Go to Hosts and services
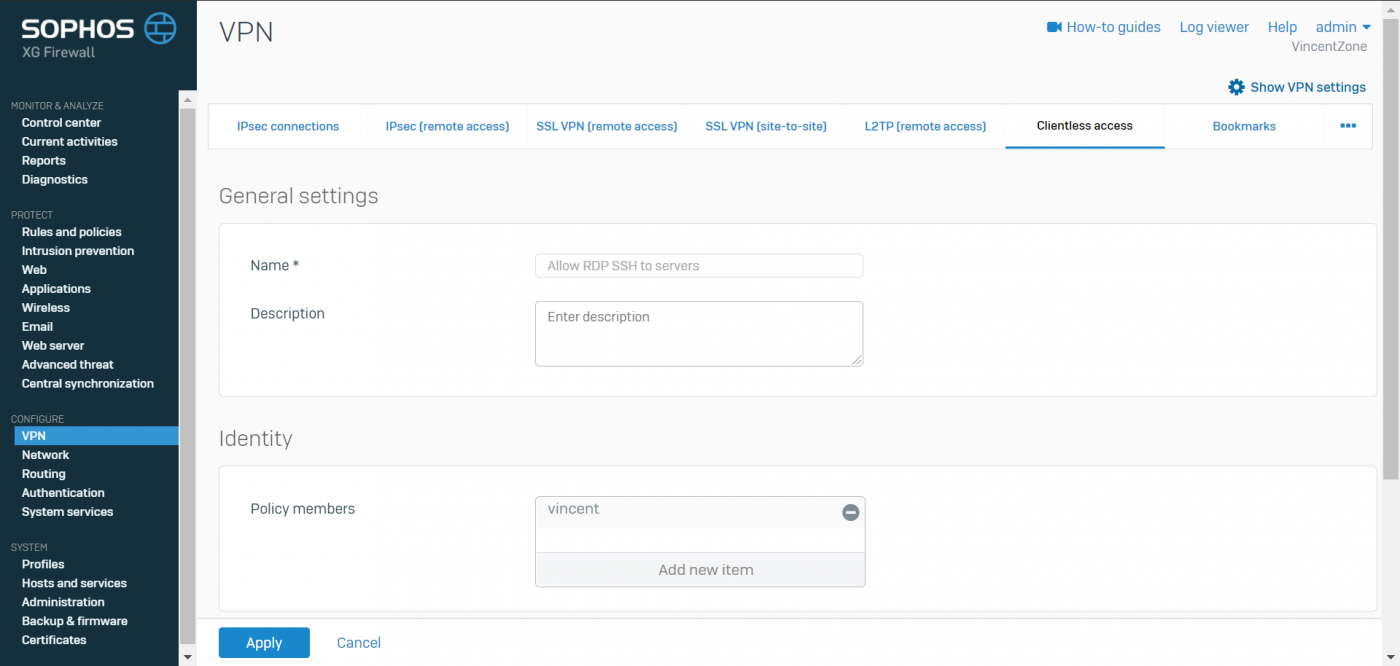Viewport: 1400px width, 666px height. (x=74, y=584)
